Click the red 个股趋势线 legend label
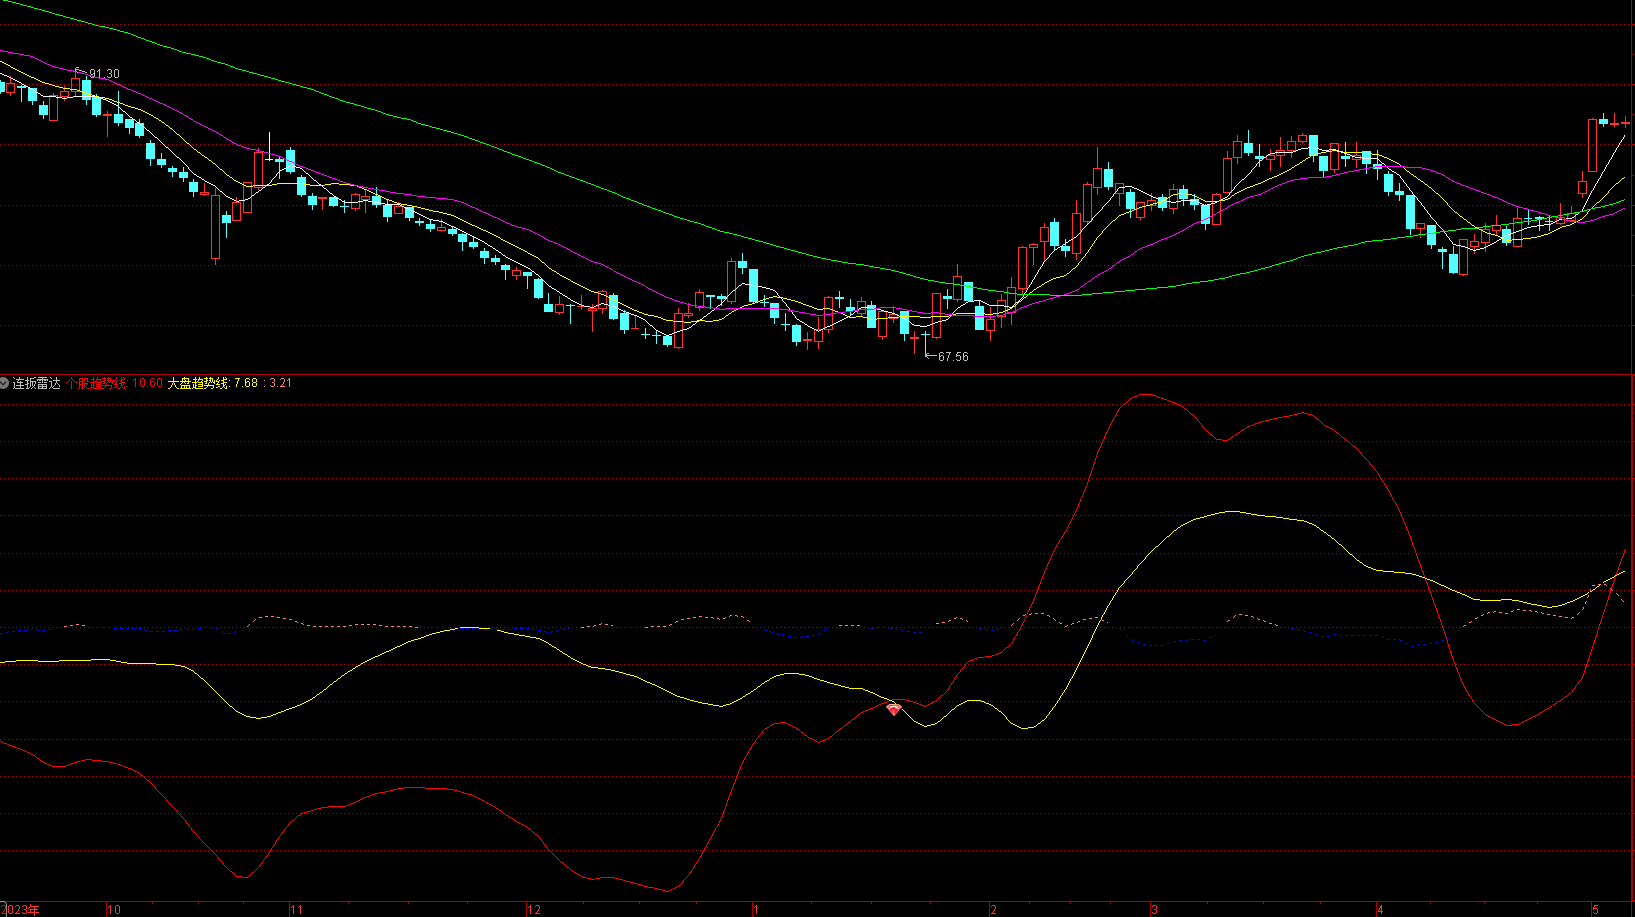The height and width of the screenshot is (917, 1635). coord(97,383)
